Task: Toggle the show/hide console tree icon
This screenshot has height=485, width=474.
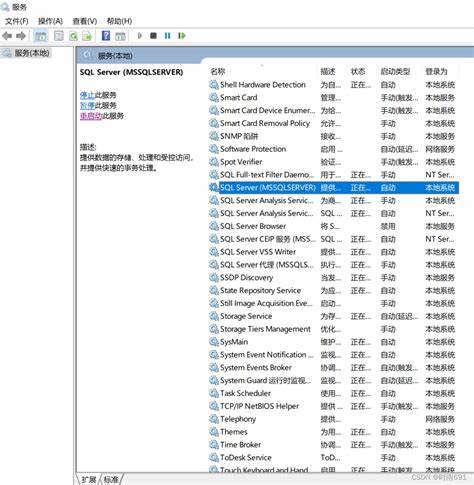Action: 41,36
